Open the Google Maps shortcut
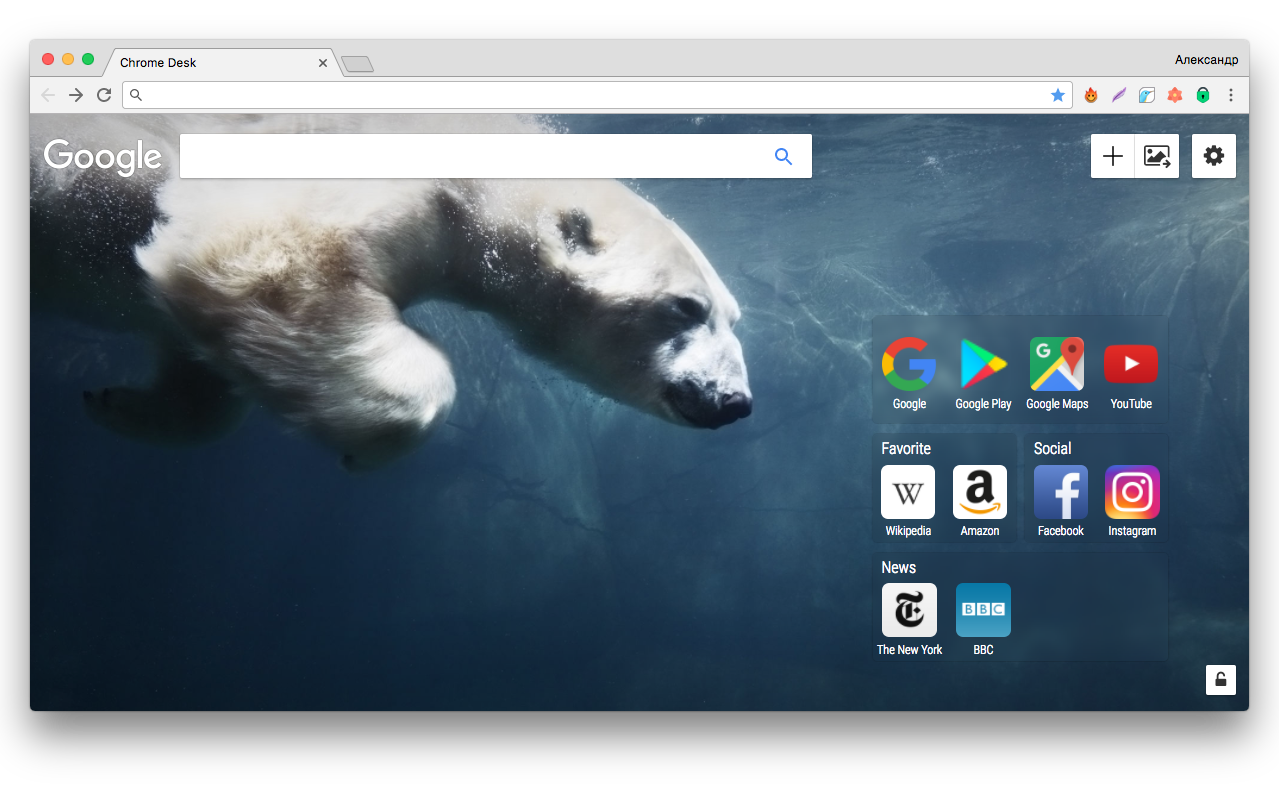This screenshot has height=800, width=1280. click(x=1057, y=363)
